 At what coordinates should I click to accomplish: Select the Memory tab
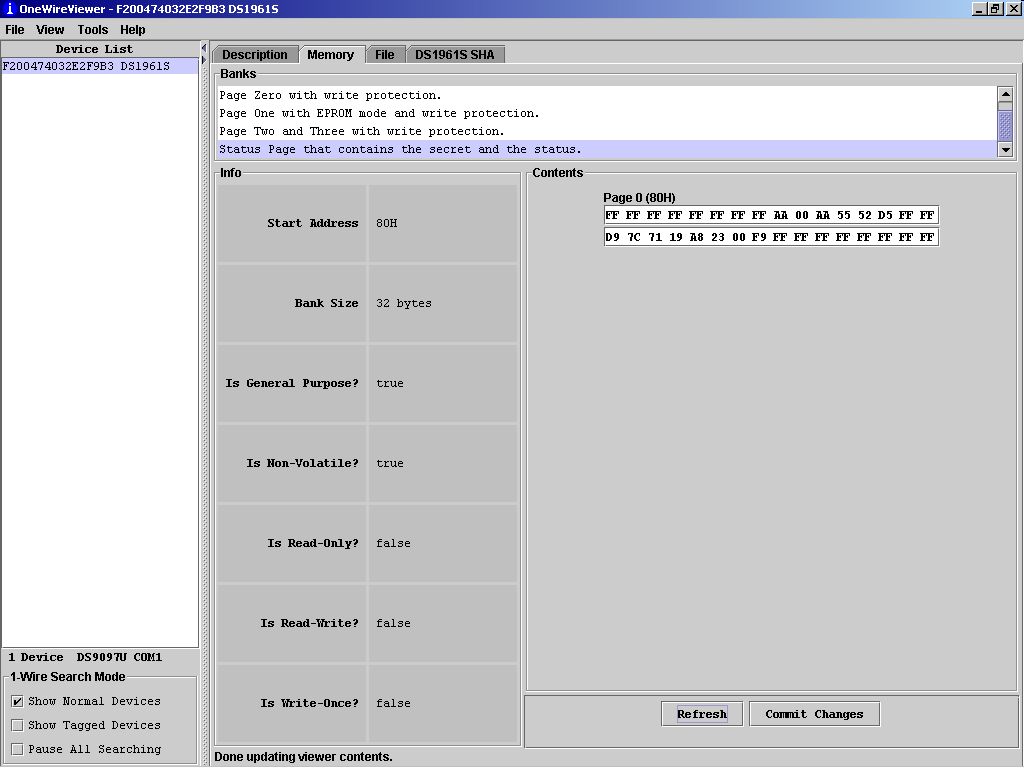point(330,55)
